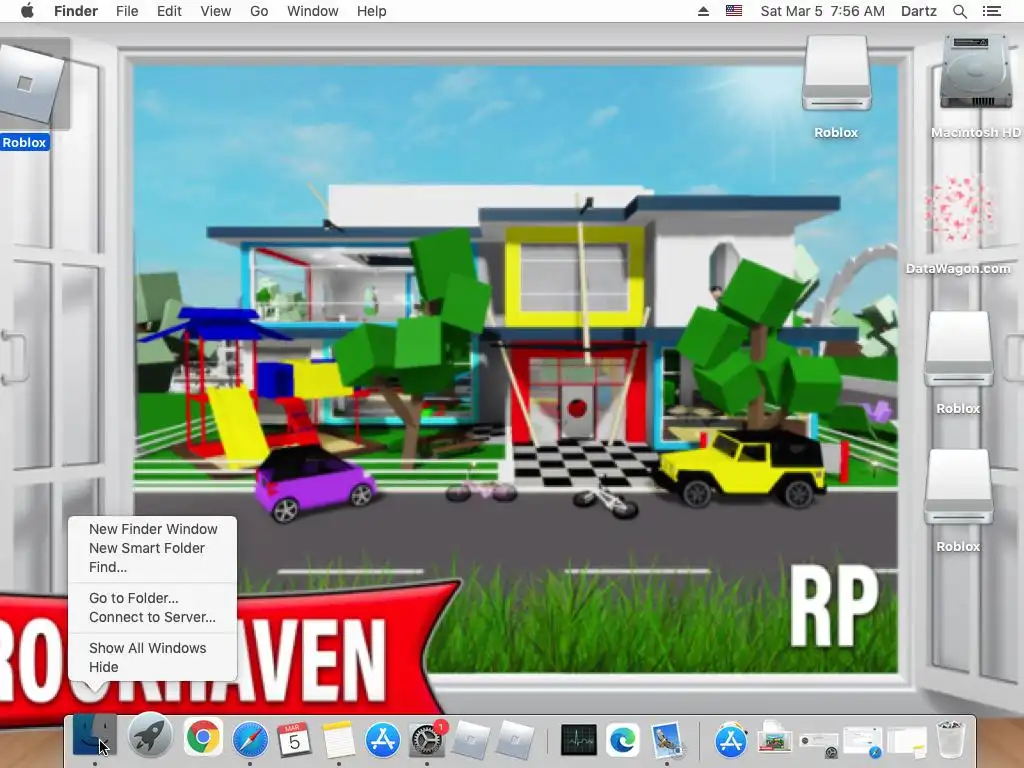Open the Apple menu

point(27,11)
